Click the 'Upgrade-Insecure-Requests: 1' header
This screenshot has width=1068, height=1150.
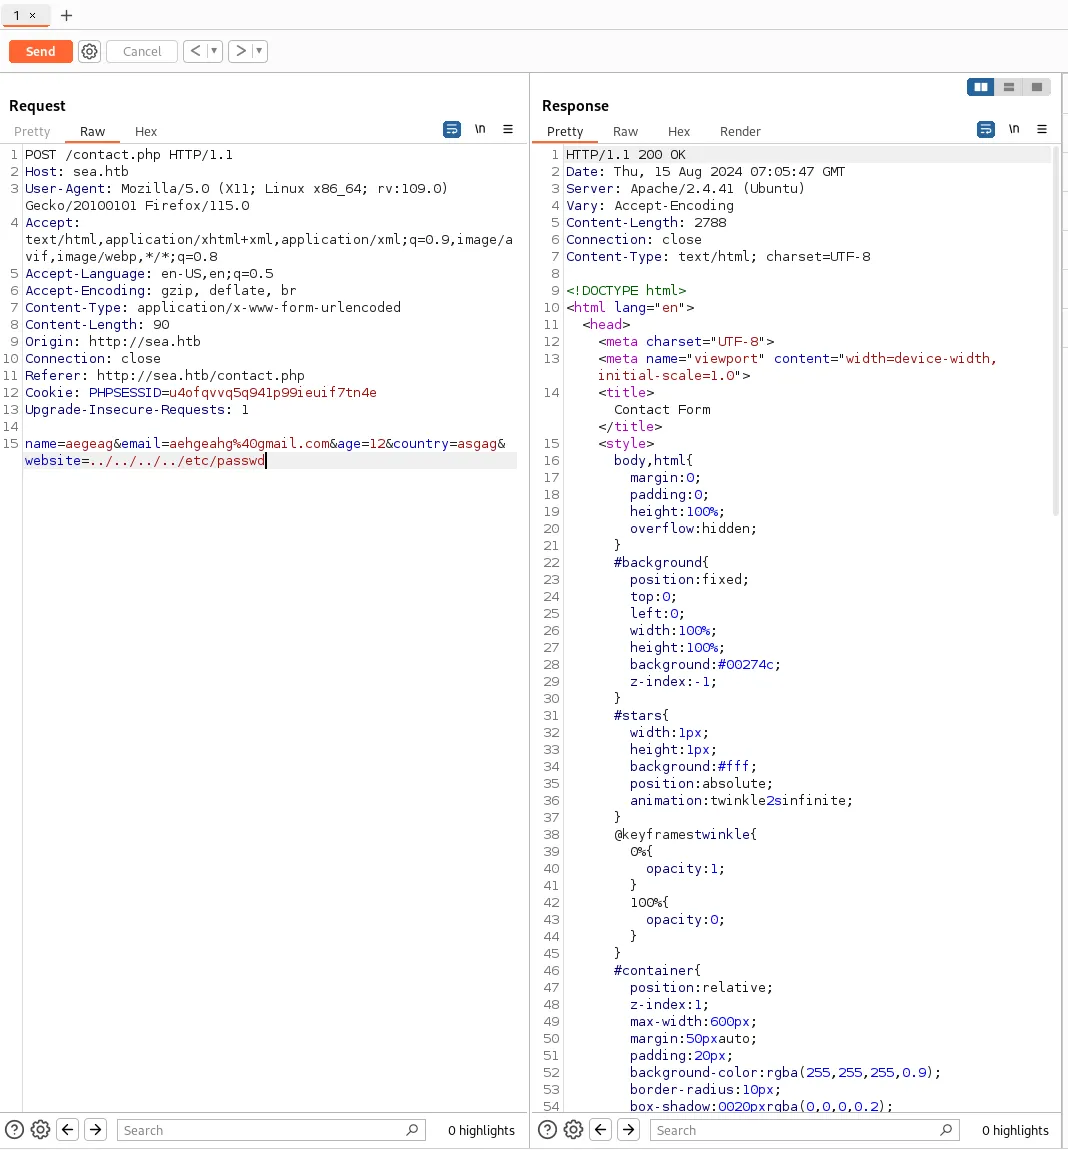point(137,410)
